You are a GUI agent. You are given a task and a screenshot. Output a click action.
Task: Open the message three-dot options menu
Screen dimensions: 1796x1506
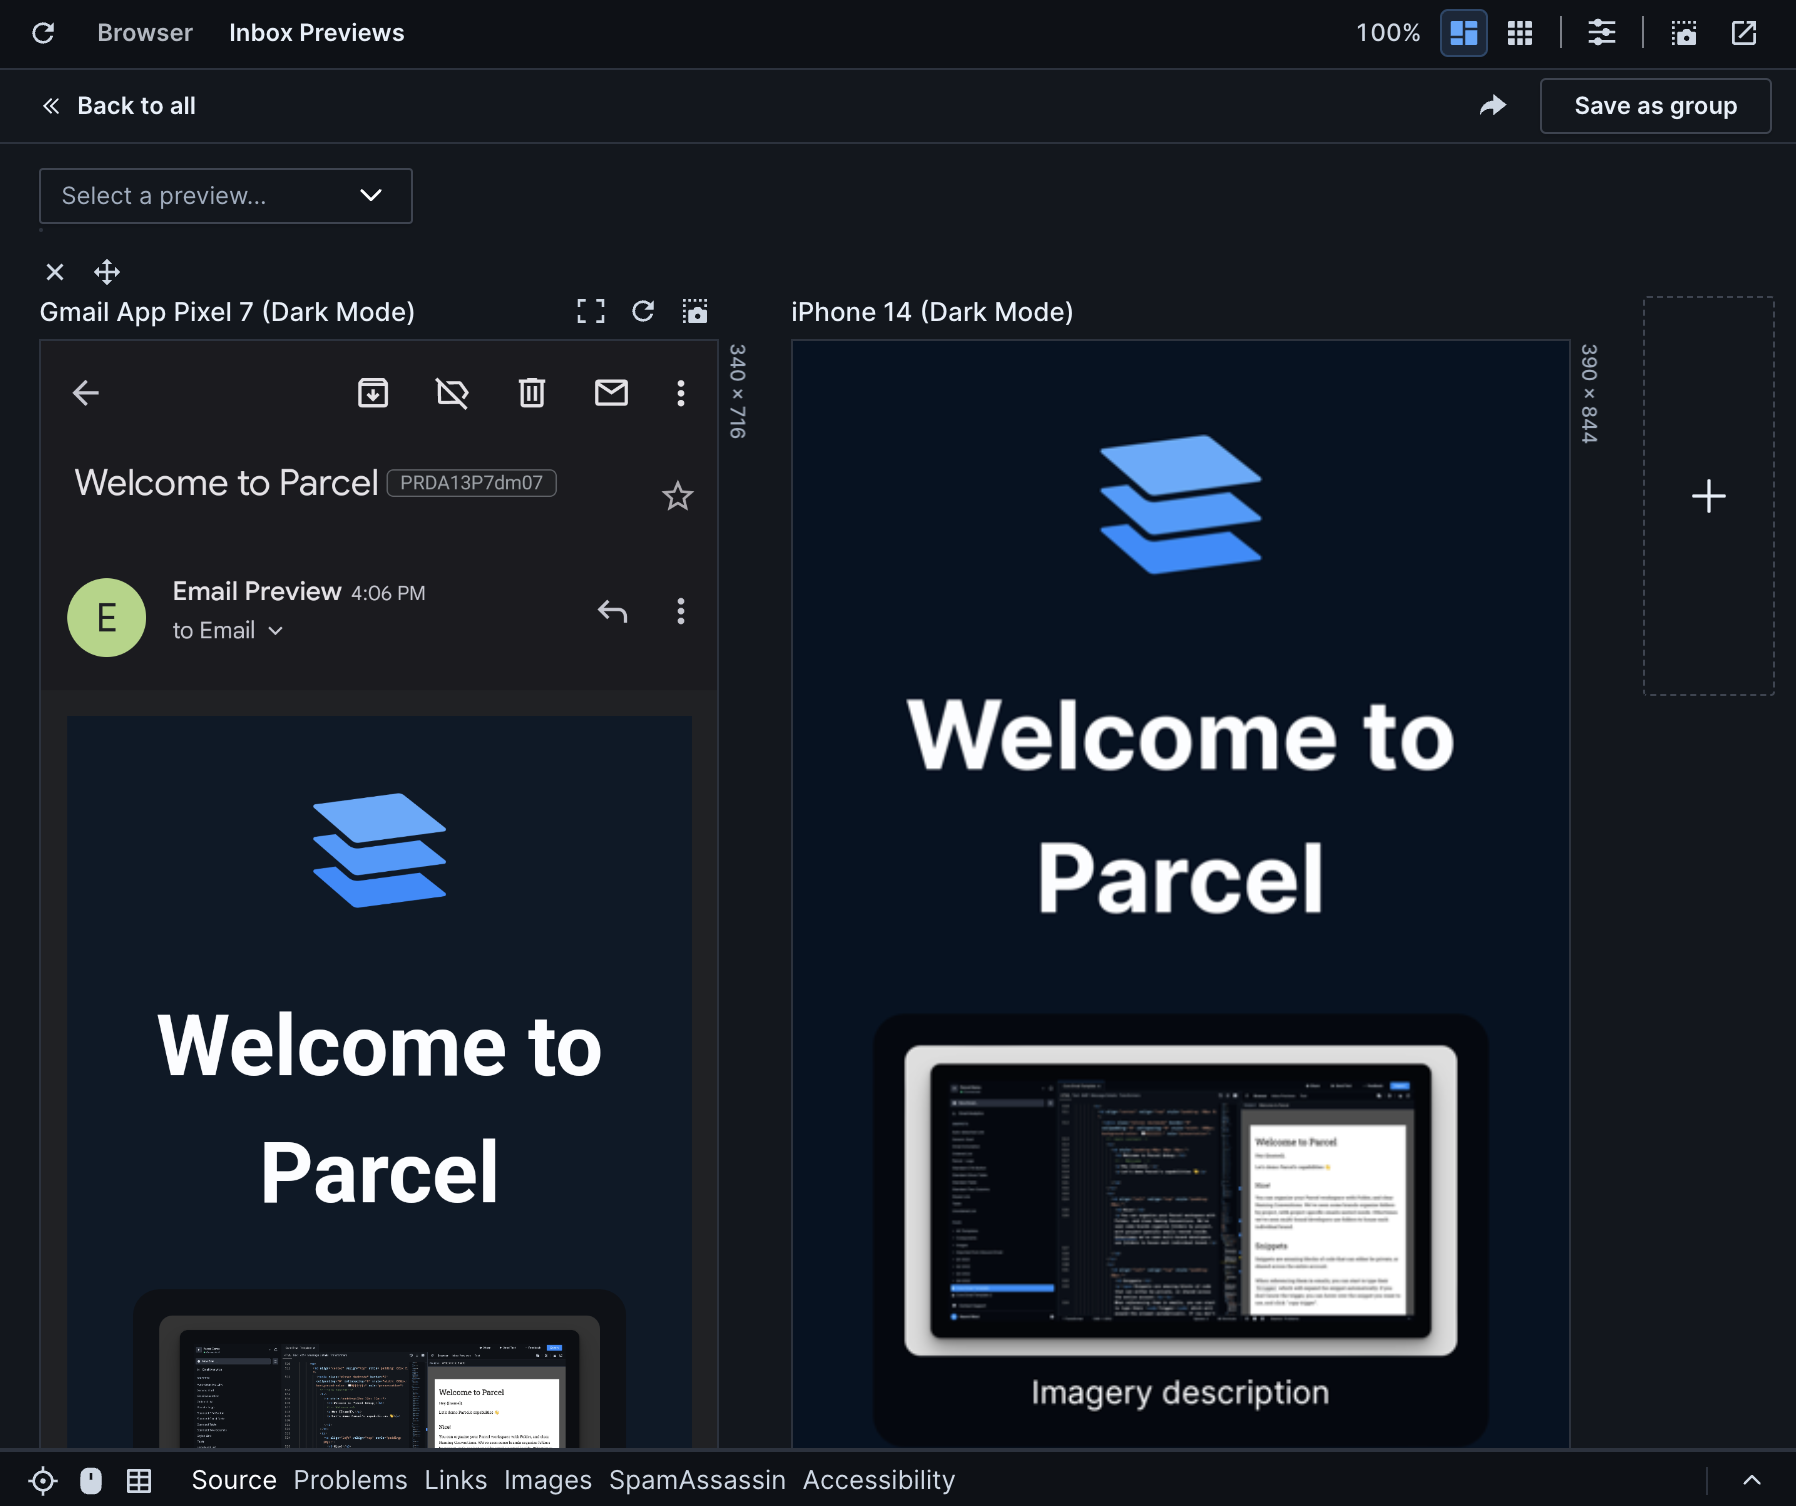pos(681,611)
